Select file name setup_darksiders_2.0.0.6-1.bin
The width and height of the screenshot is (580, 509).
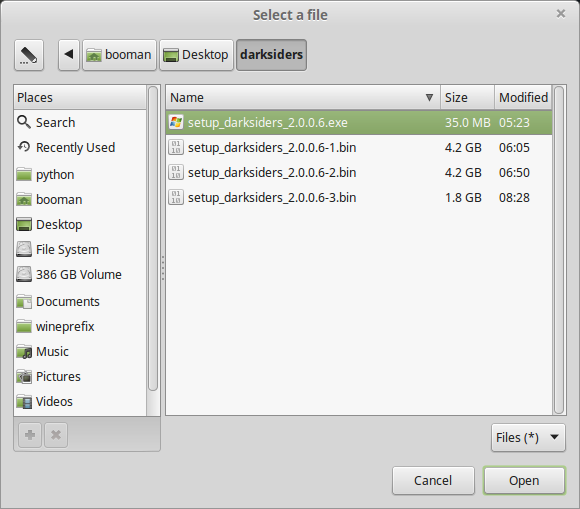(272, 147)
